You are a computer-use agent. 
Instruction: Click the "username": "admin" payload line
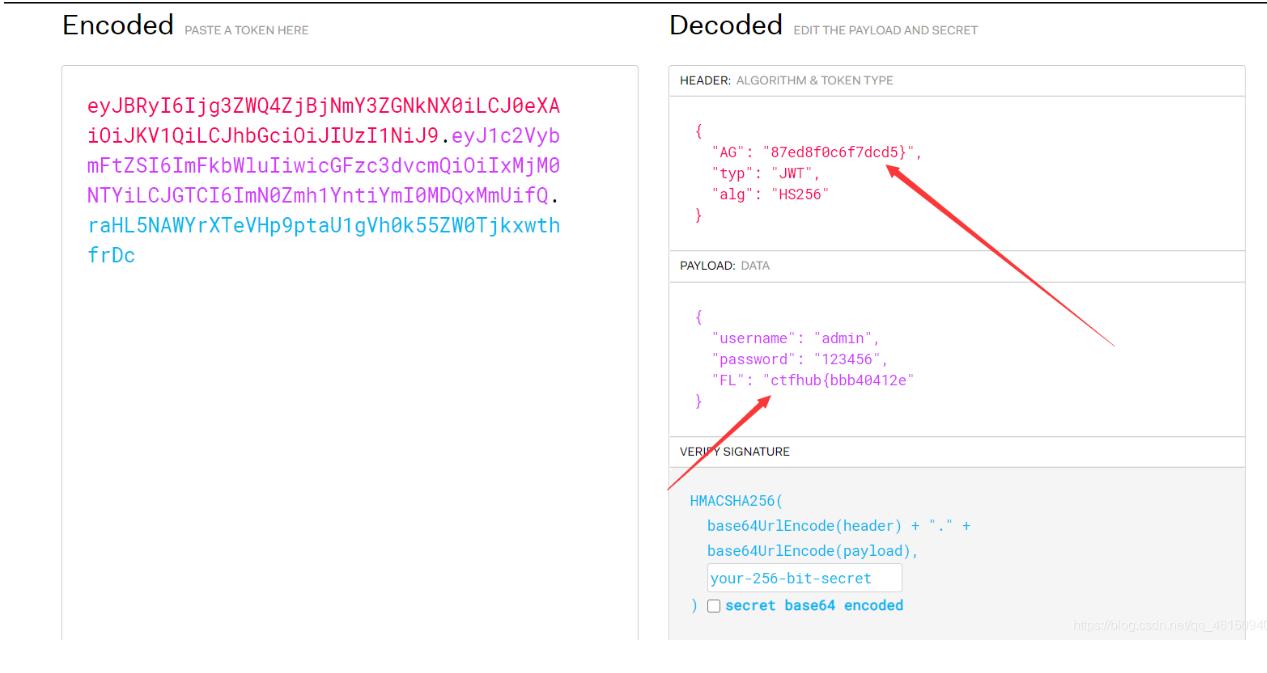tap(796, 338)
